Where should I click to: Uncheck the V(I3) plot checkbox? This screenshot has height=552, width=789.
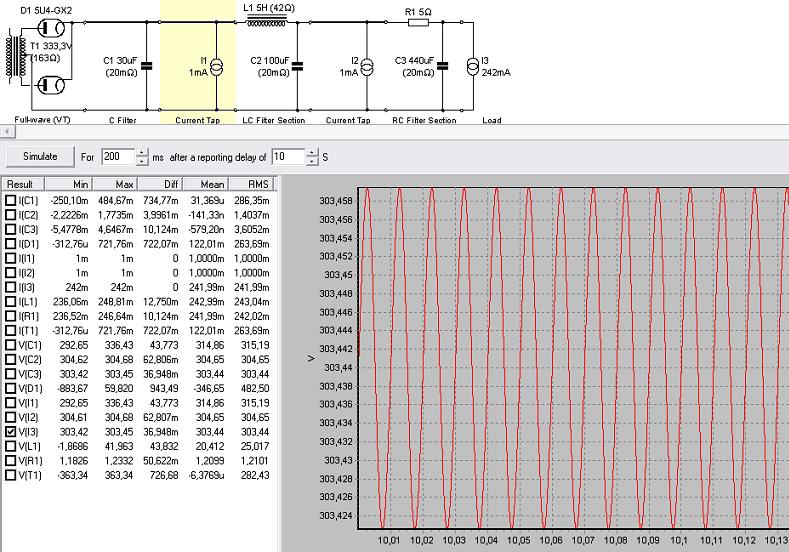[x=10, y=431]
